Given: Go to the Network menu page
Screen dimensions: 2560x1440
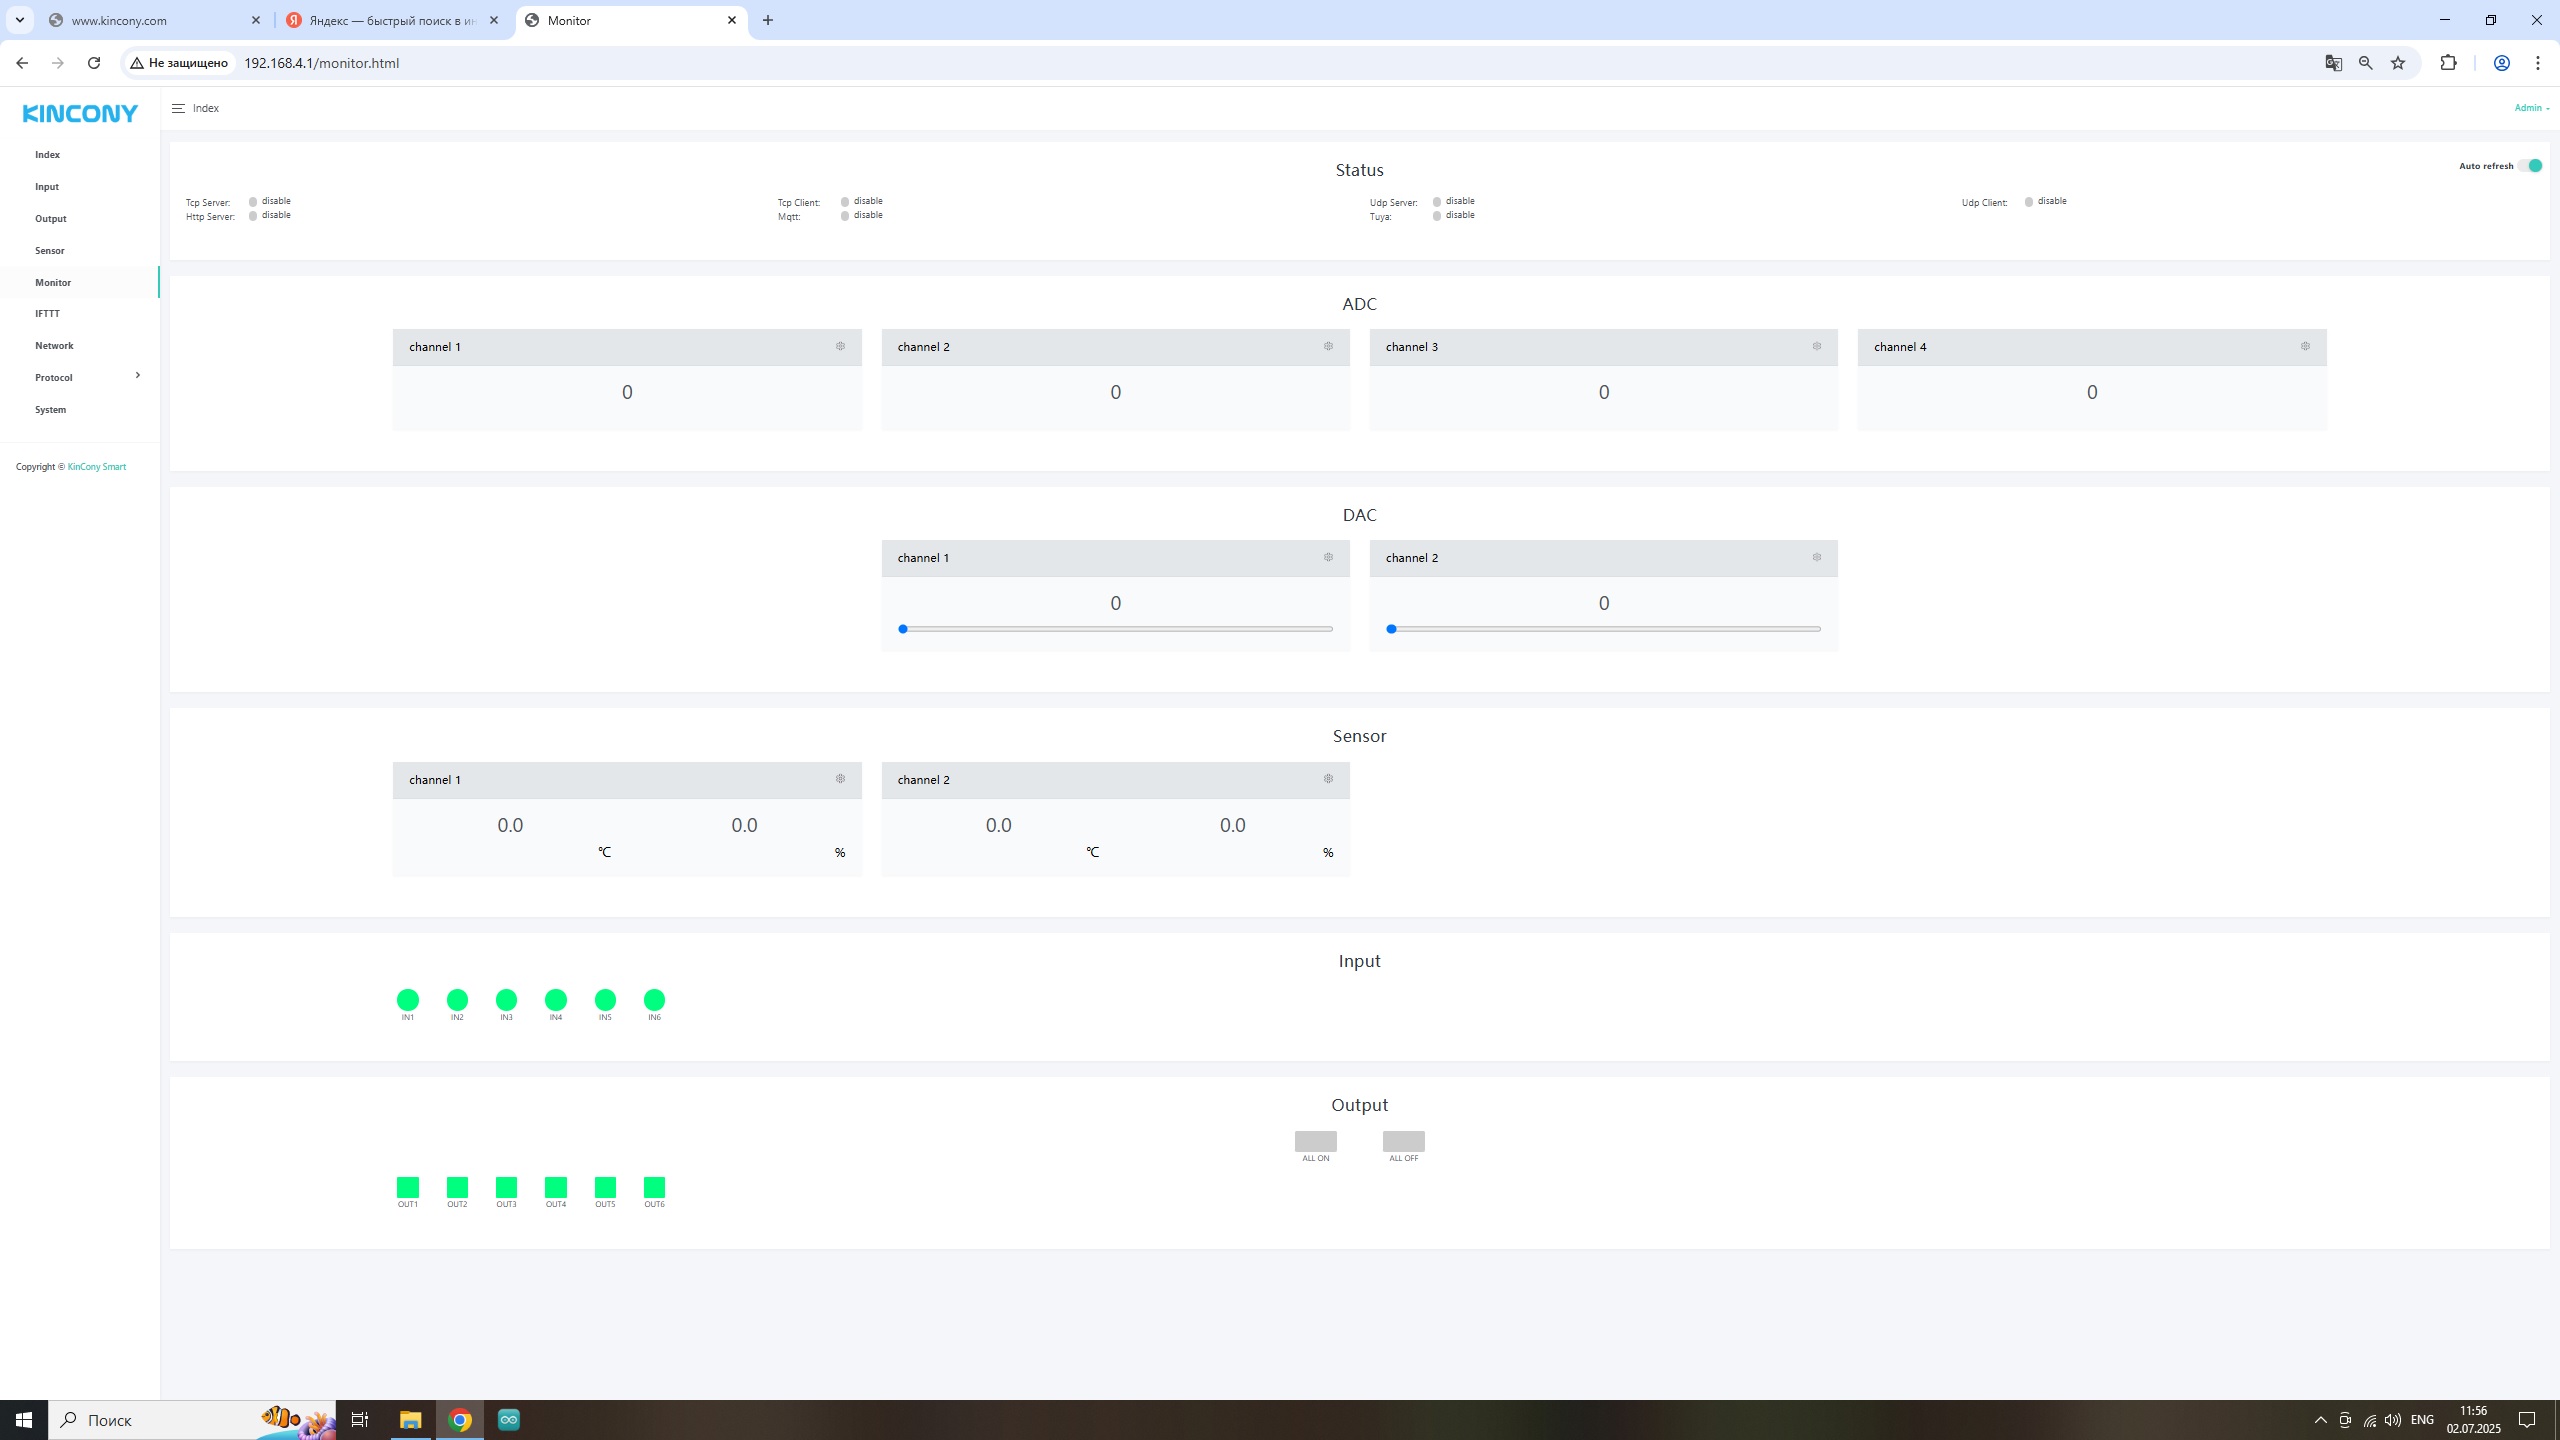Looking at the screenshot, I should click(54, 346).
